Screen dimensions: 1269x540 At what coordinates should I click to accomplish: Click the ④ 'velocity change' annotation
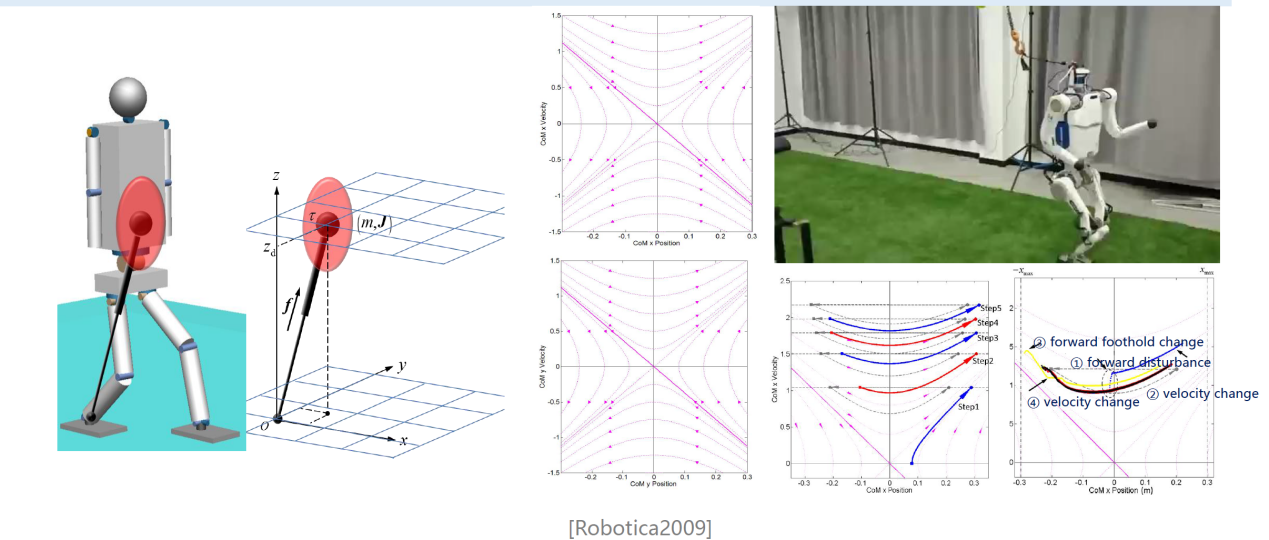pyautogui.click(x=1083, y=402)
